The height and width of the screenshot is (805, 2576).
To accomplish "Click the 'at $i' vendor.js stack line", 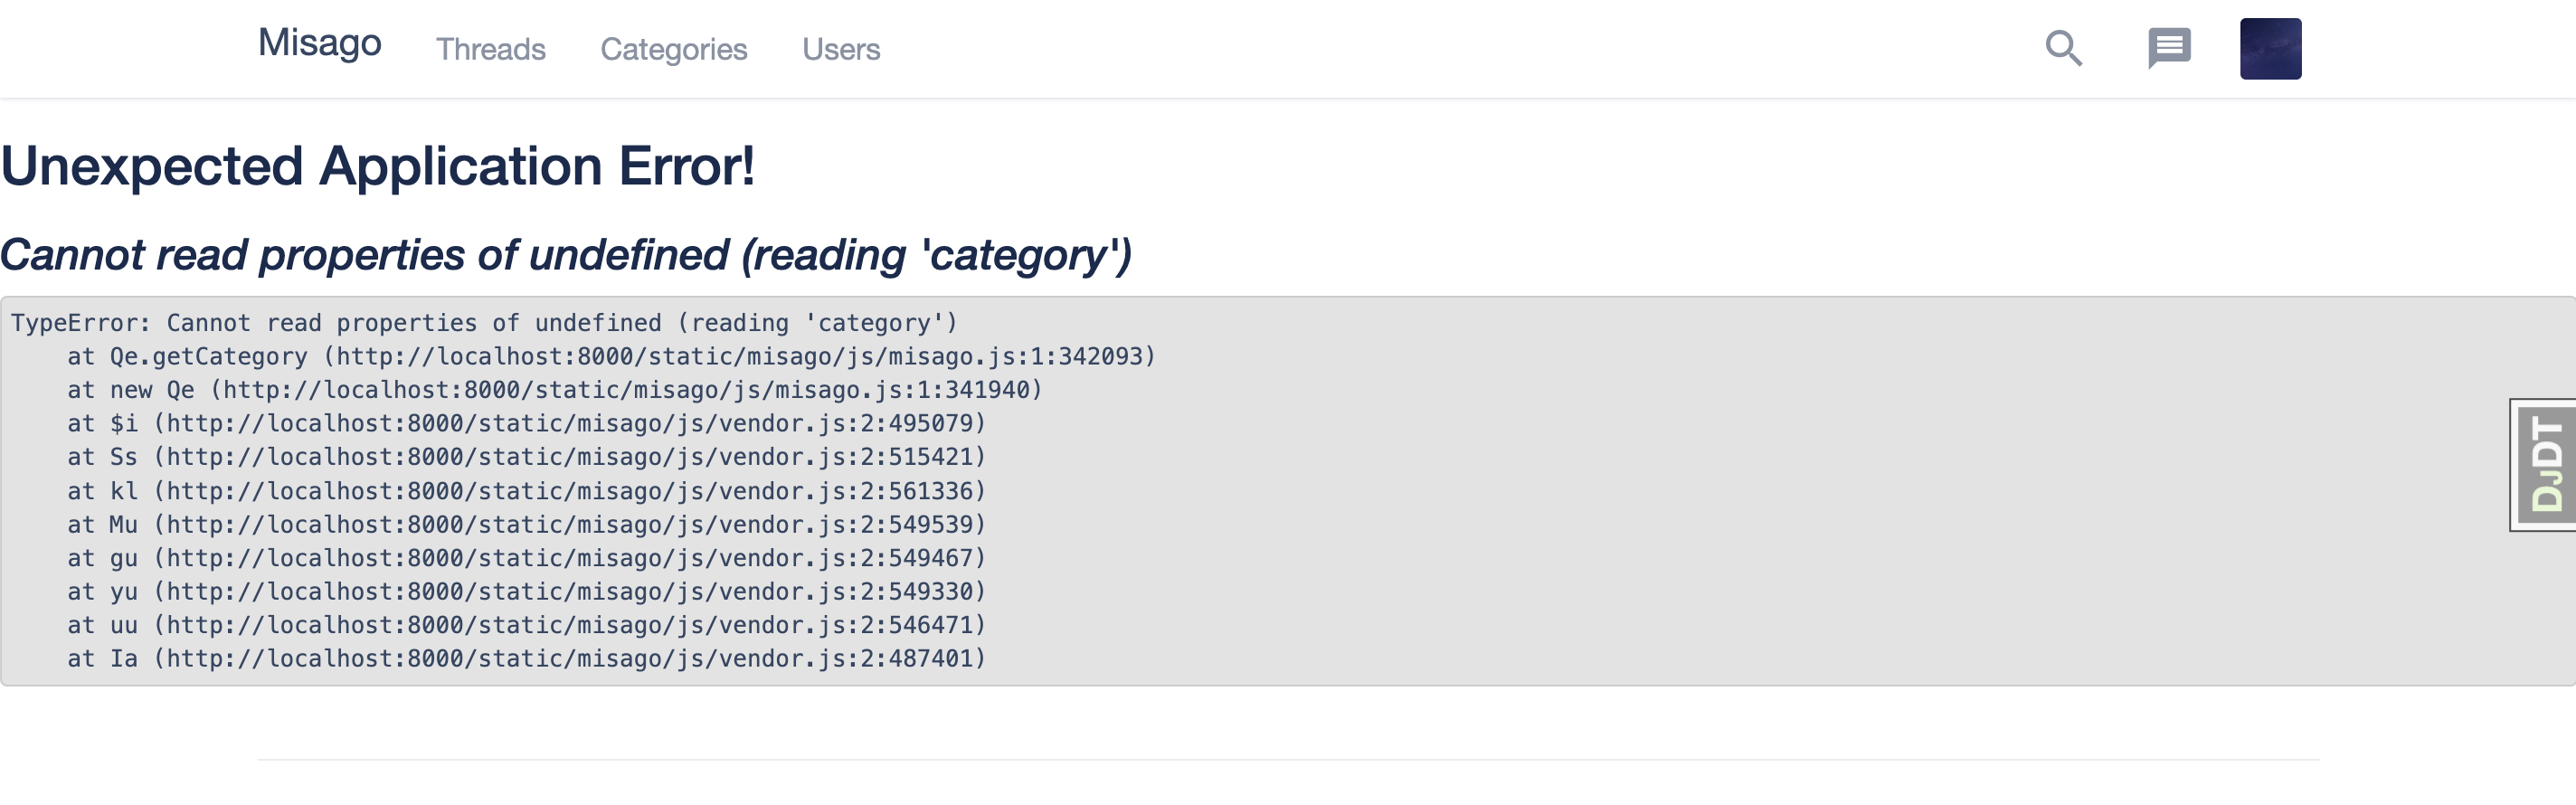I will [526, 424].
